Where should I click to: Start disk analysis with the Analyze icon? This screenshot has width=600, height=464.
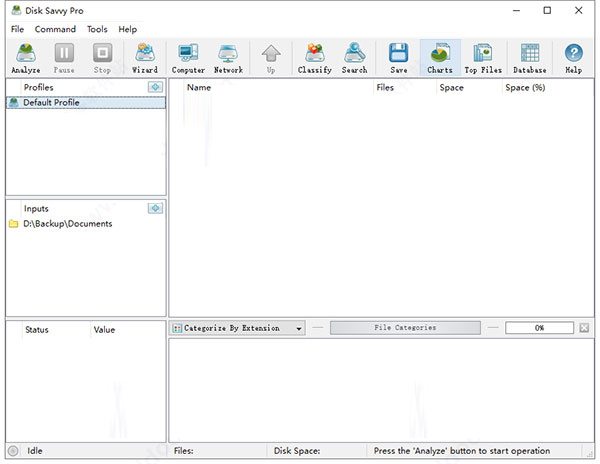click(26, 58)
